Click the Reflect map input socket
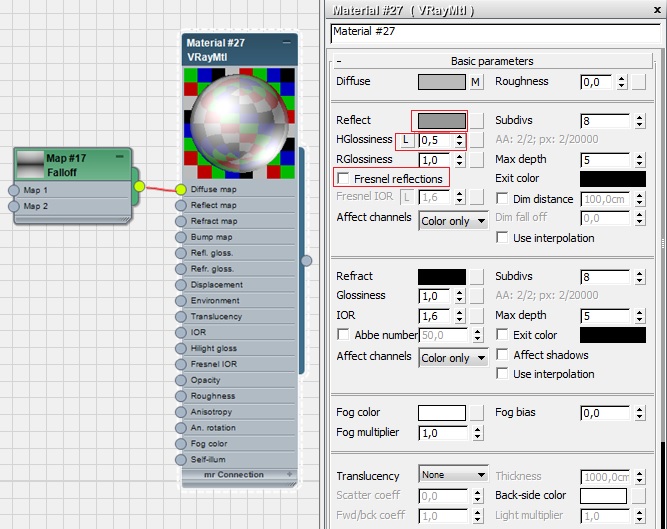 pyautogui.click(x=181, y=205)
